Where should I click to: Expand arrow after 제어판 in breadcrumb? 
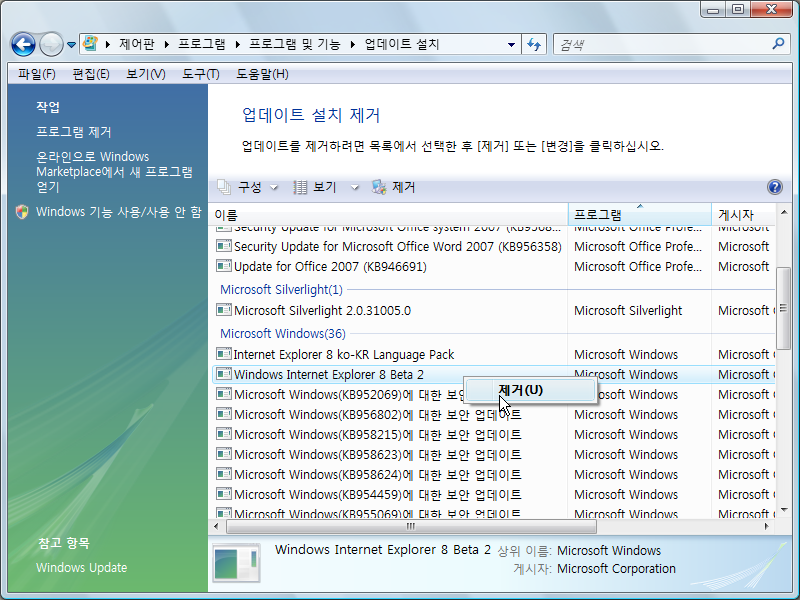(x=166, y=44)
